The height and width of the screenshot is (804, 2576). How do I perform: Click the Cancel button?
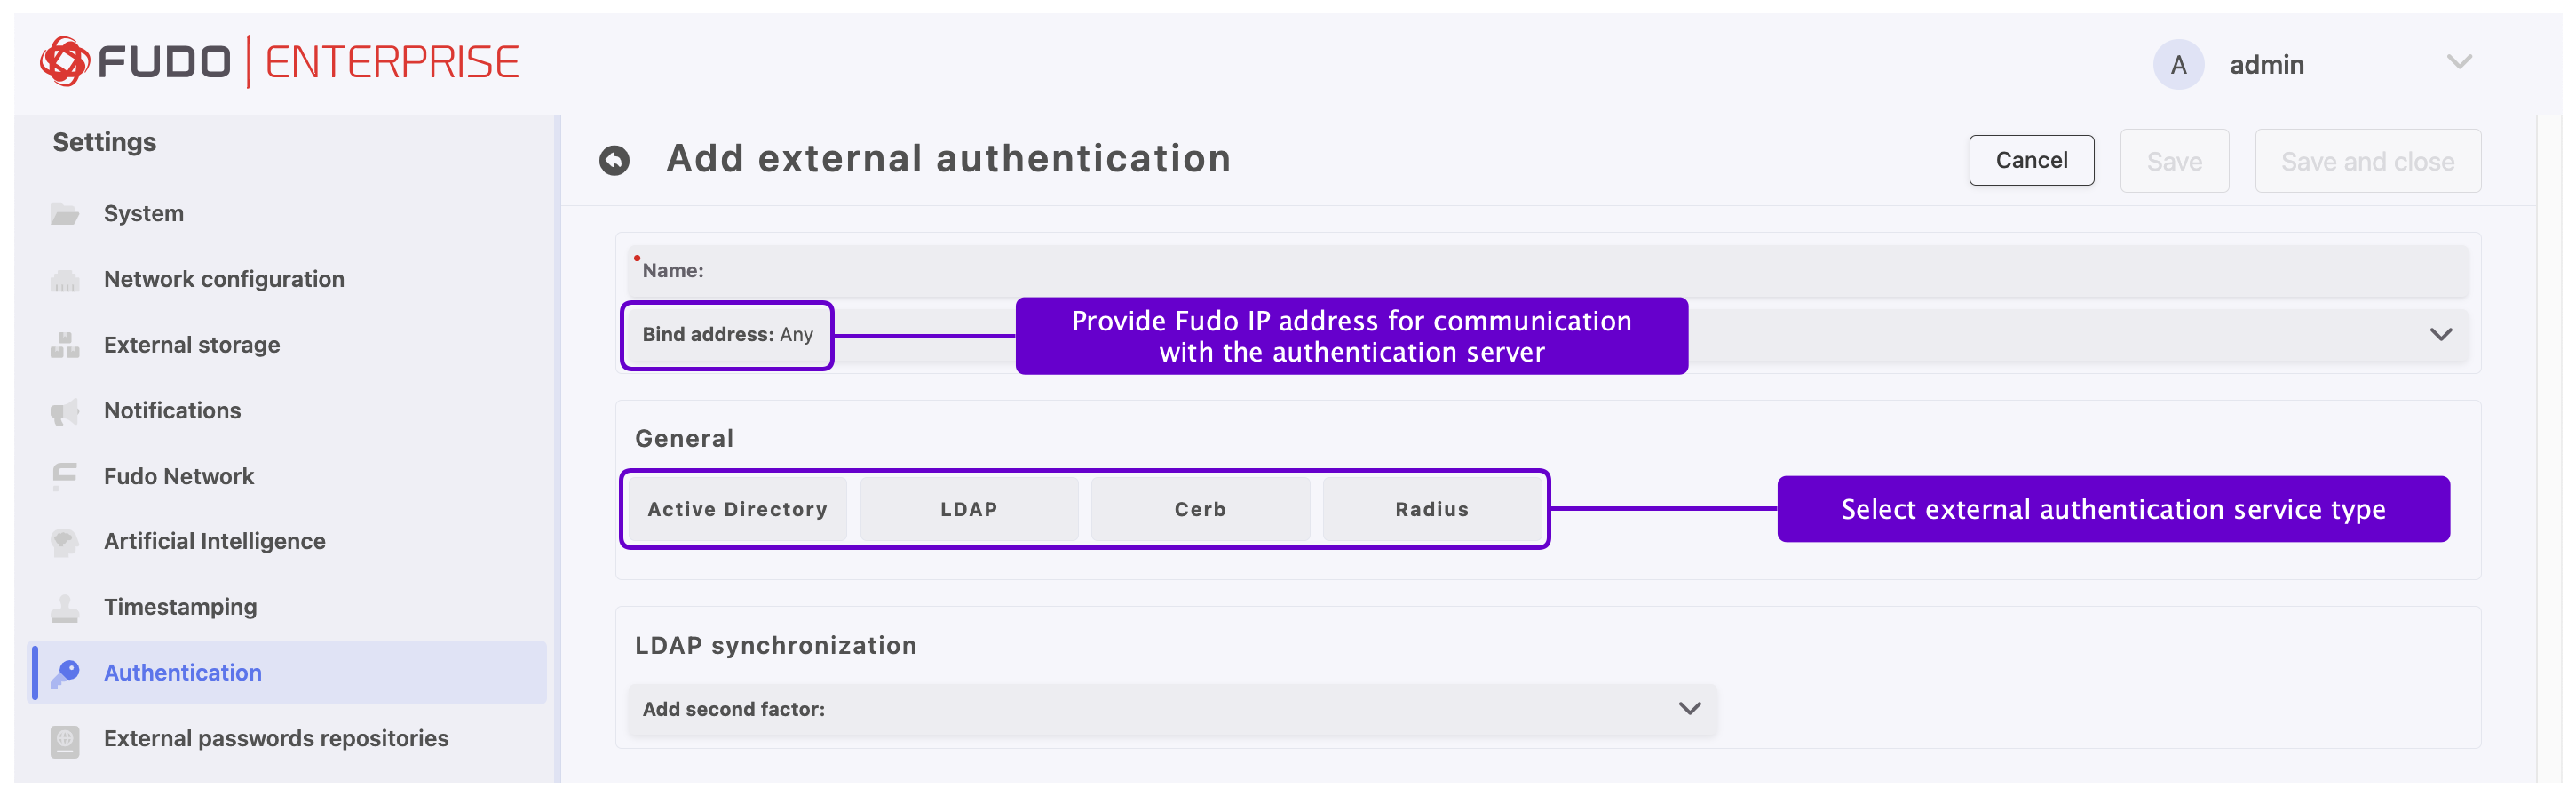[x=2031, y=160]
